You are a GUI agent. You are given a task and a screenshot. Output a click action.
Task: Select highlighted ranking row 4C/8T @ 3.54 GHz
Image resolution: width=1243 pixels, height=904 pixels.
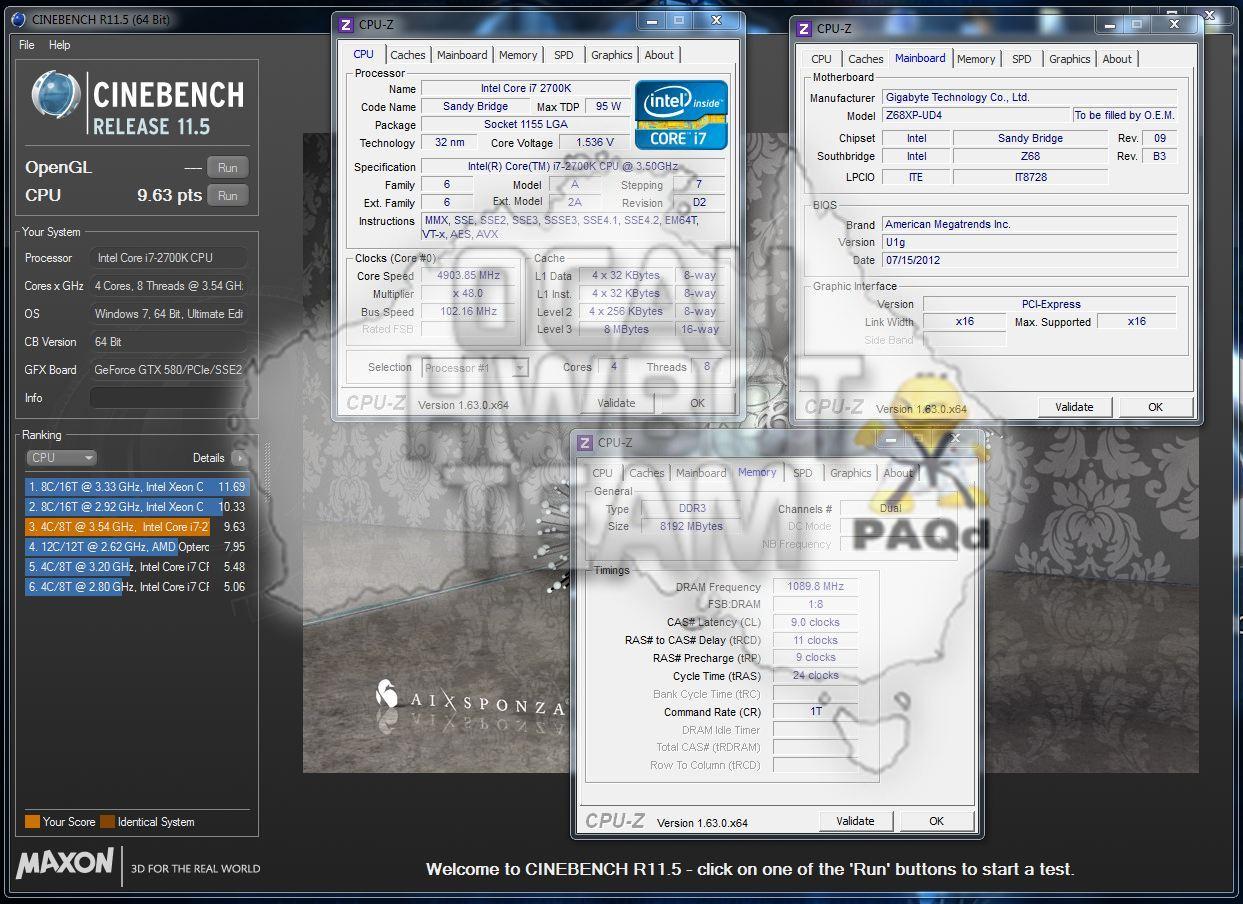[136, 527]
